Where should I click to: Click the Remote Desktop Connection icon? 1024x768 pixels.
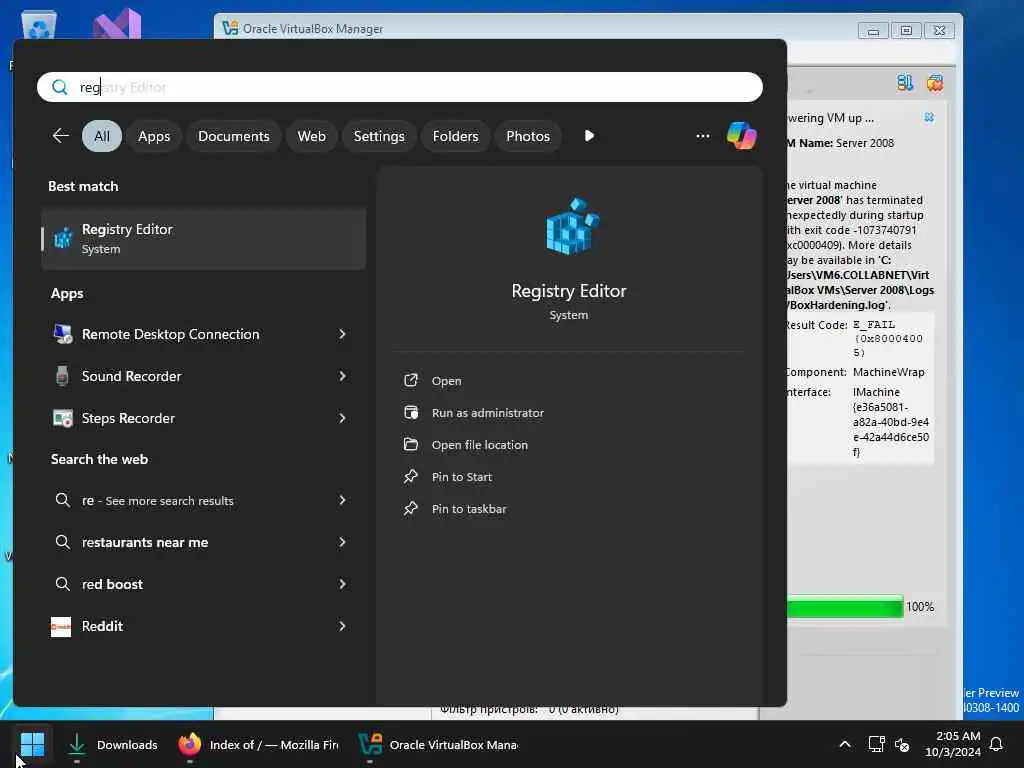pyautogui.click(x=63, y=334)
